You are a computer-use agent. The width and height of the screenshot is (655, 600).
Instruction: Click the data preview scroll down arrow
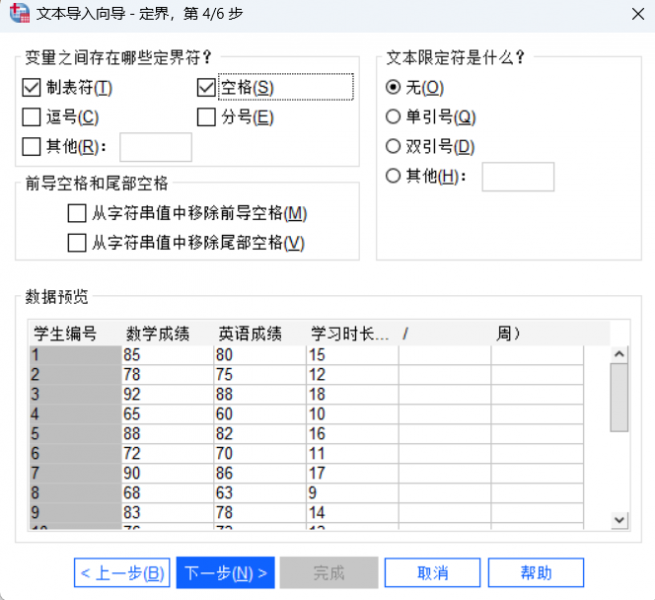[619, 520]
